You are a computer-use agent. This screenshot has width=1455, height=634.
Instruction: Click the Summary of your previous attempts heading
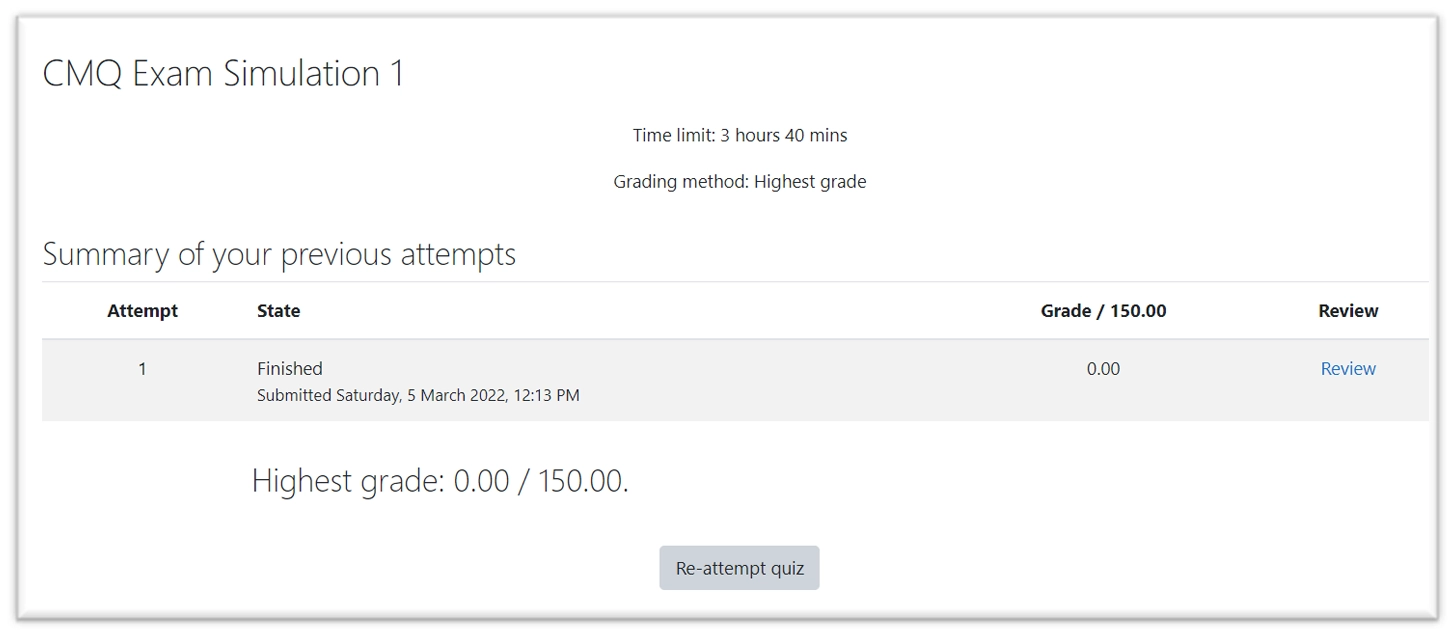[x=279, y=254]
